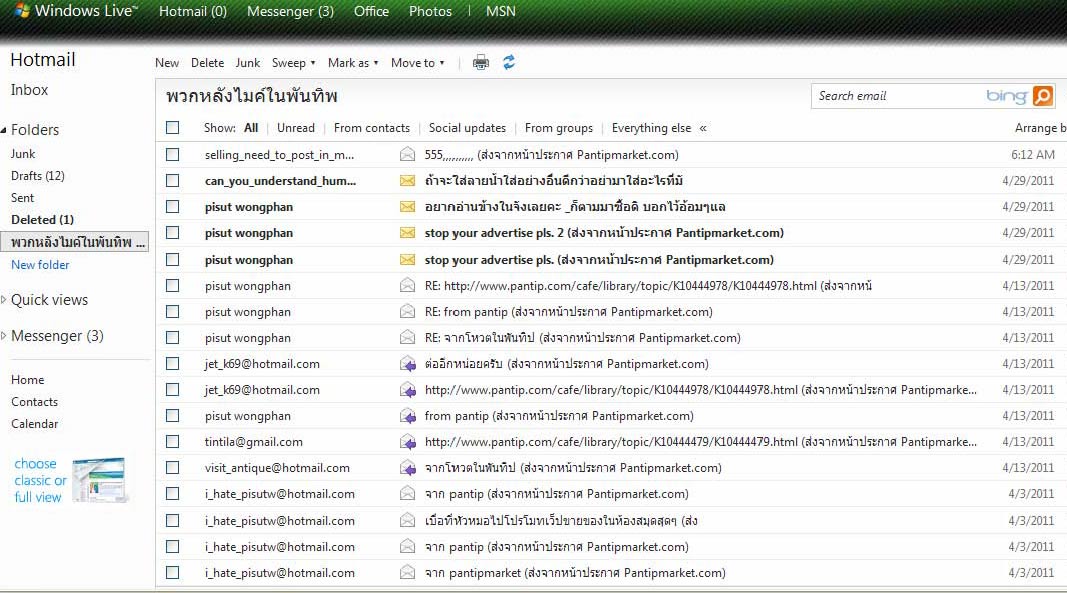
Task: Check the selling_need_to_post_in_m message checkbox
Action: click(173, 155)
